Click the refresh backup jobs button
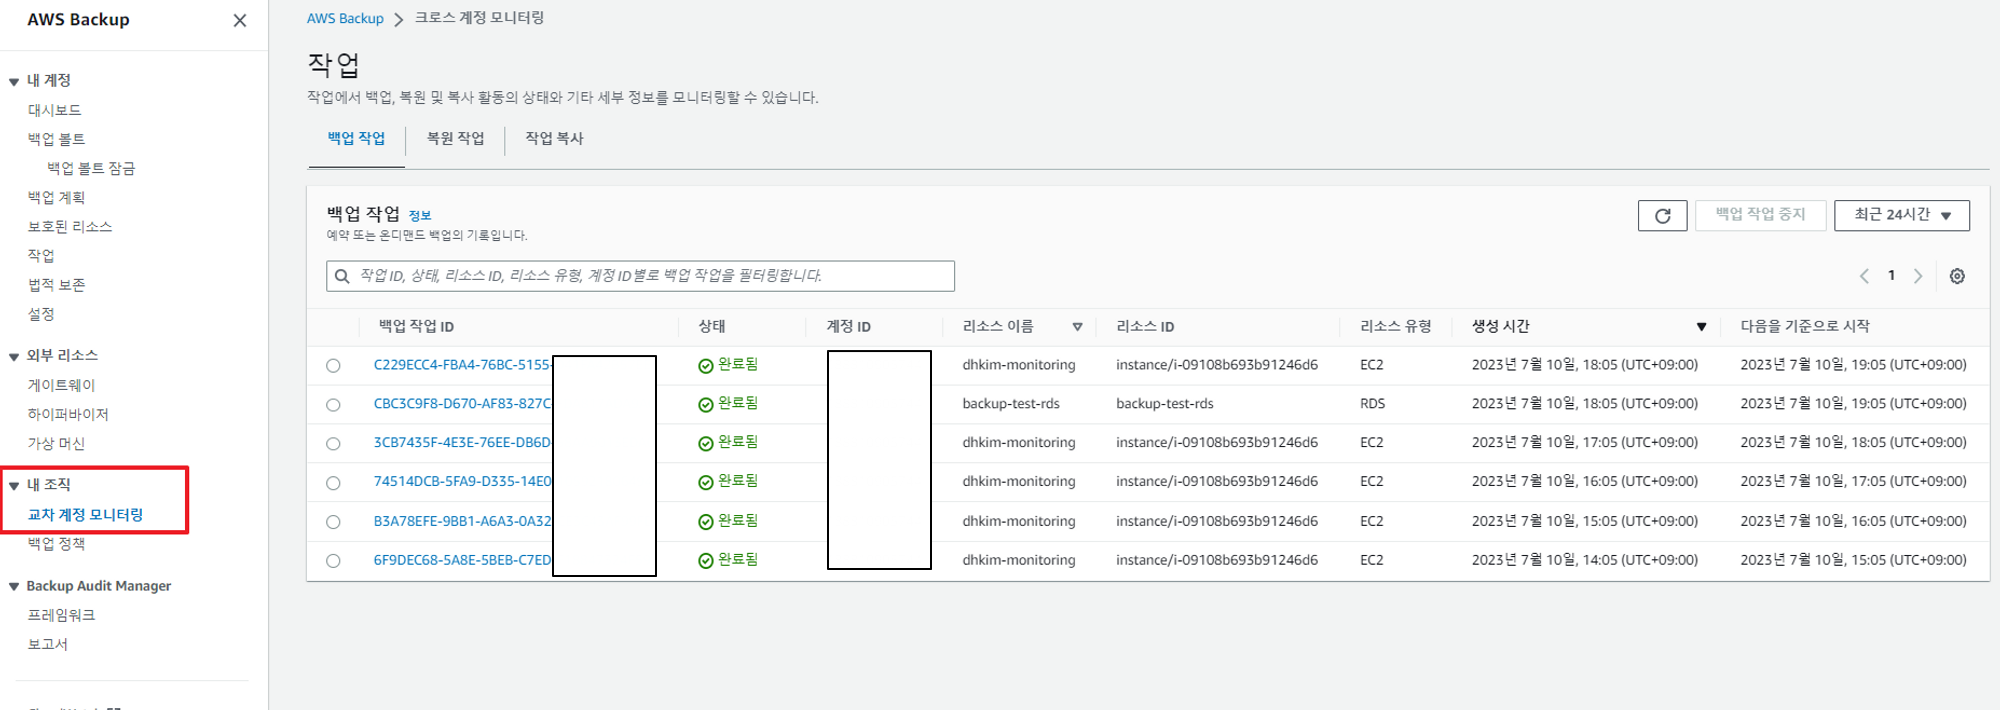Viewport: 2000px width, 710px height. pyautogui.click(x=1662, y=215)
